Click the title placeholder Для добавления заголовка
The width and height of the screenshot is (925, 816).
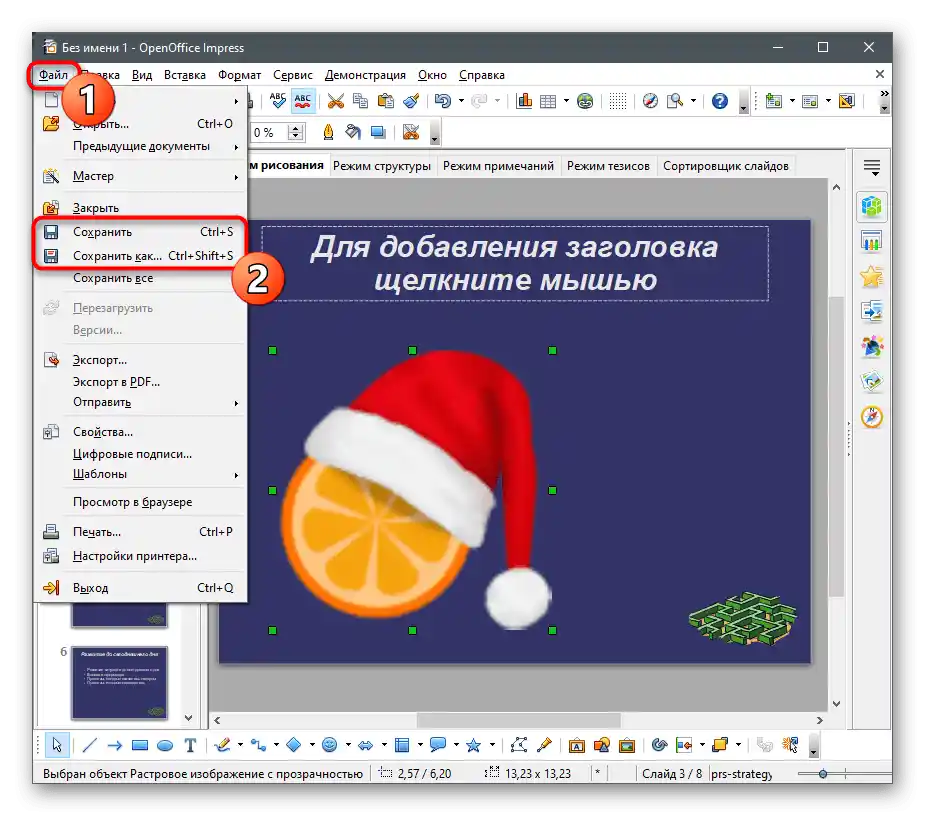click(514, 263)
